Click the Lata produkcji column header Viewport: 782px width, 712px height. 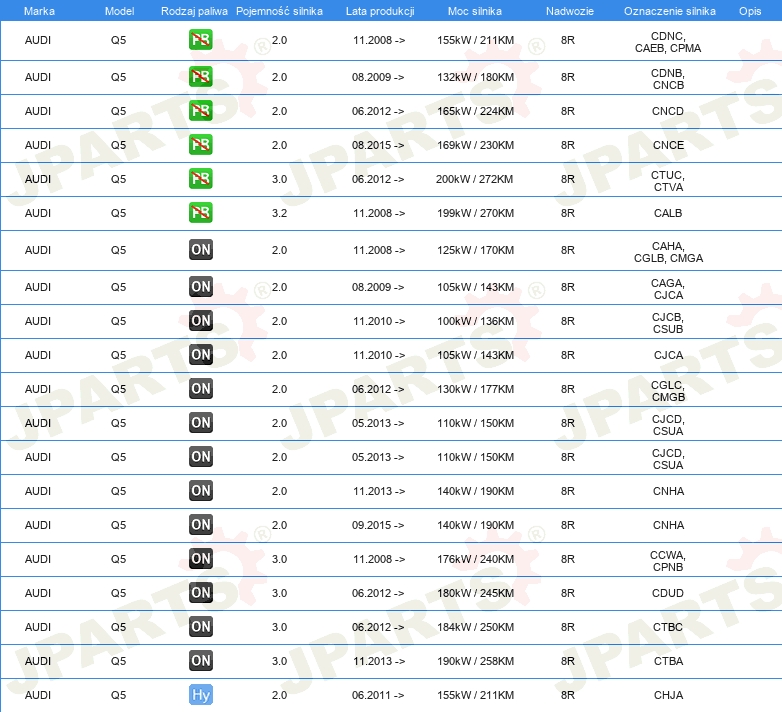(379, 10)
